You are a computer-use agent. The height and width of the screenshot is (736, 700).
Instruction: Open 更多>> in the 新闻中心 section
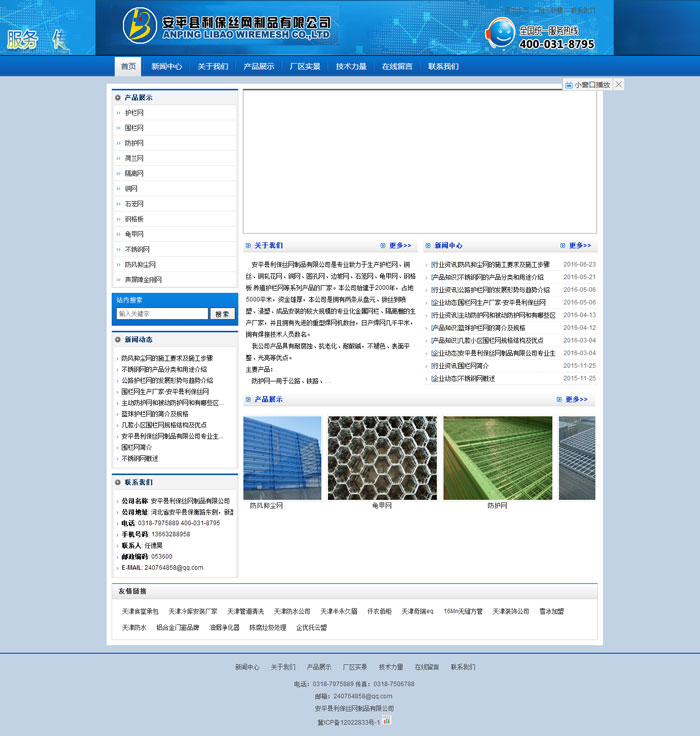point(577,245)
